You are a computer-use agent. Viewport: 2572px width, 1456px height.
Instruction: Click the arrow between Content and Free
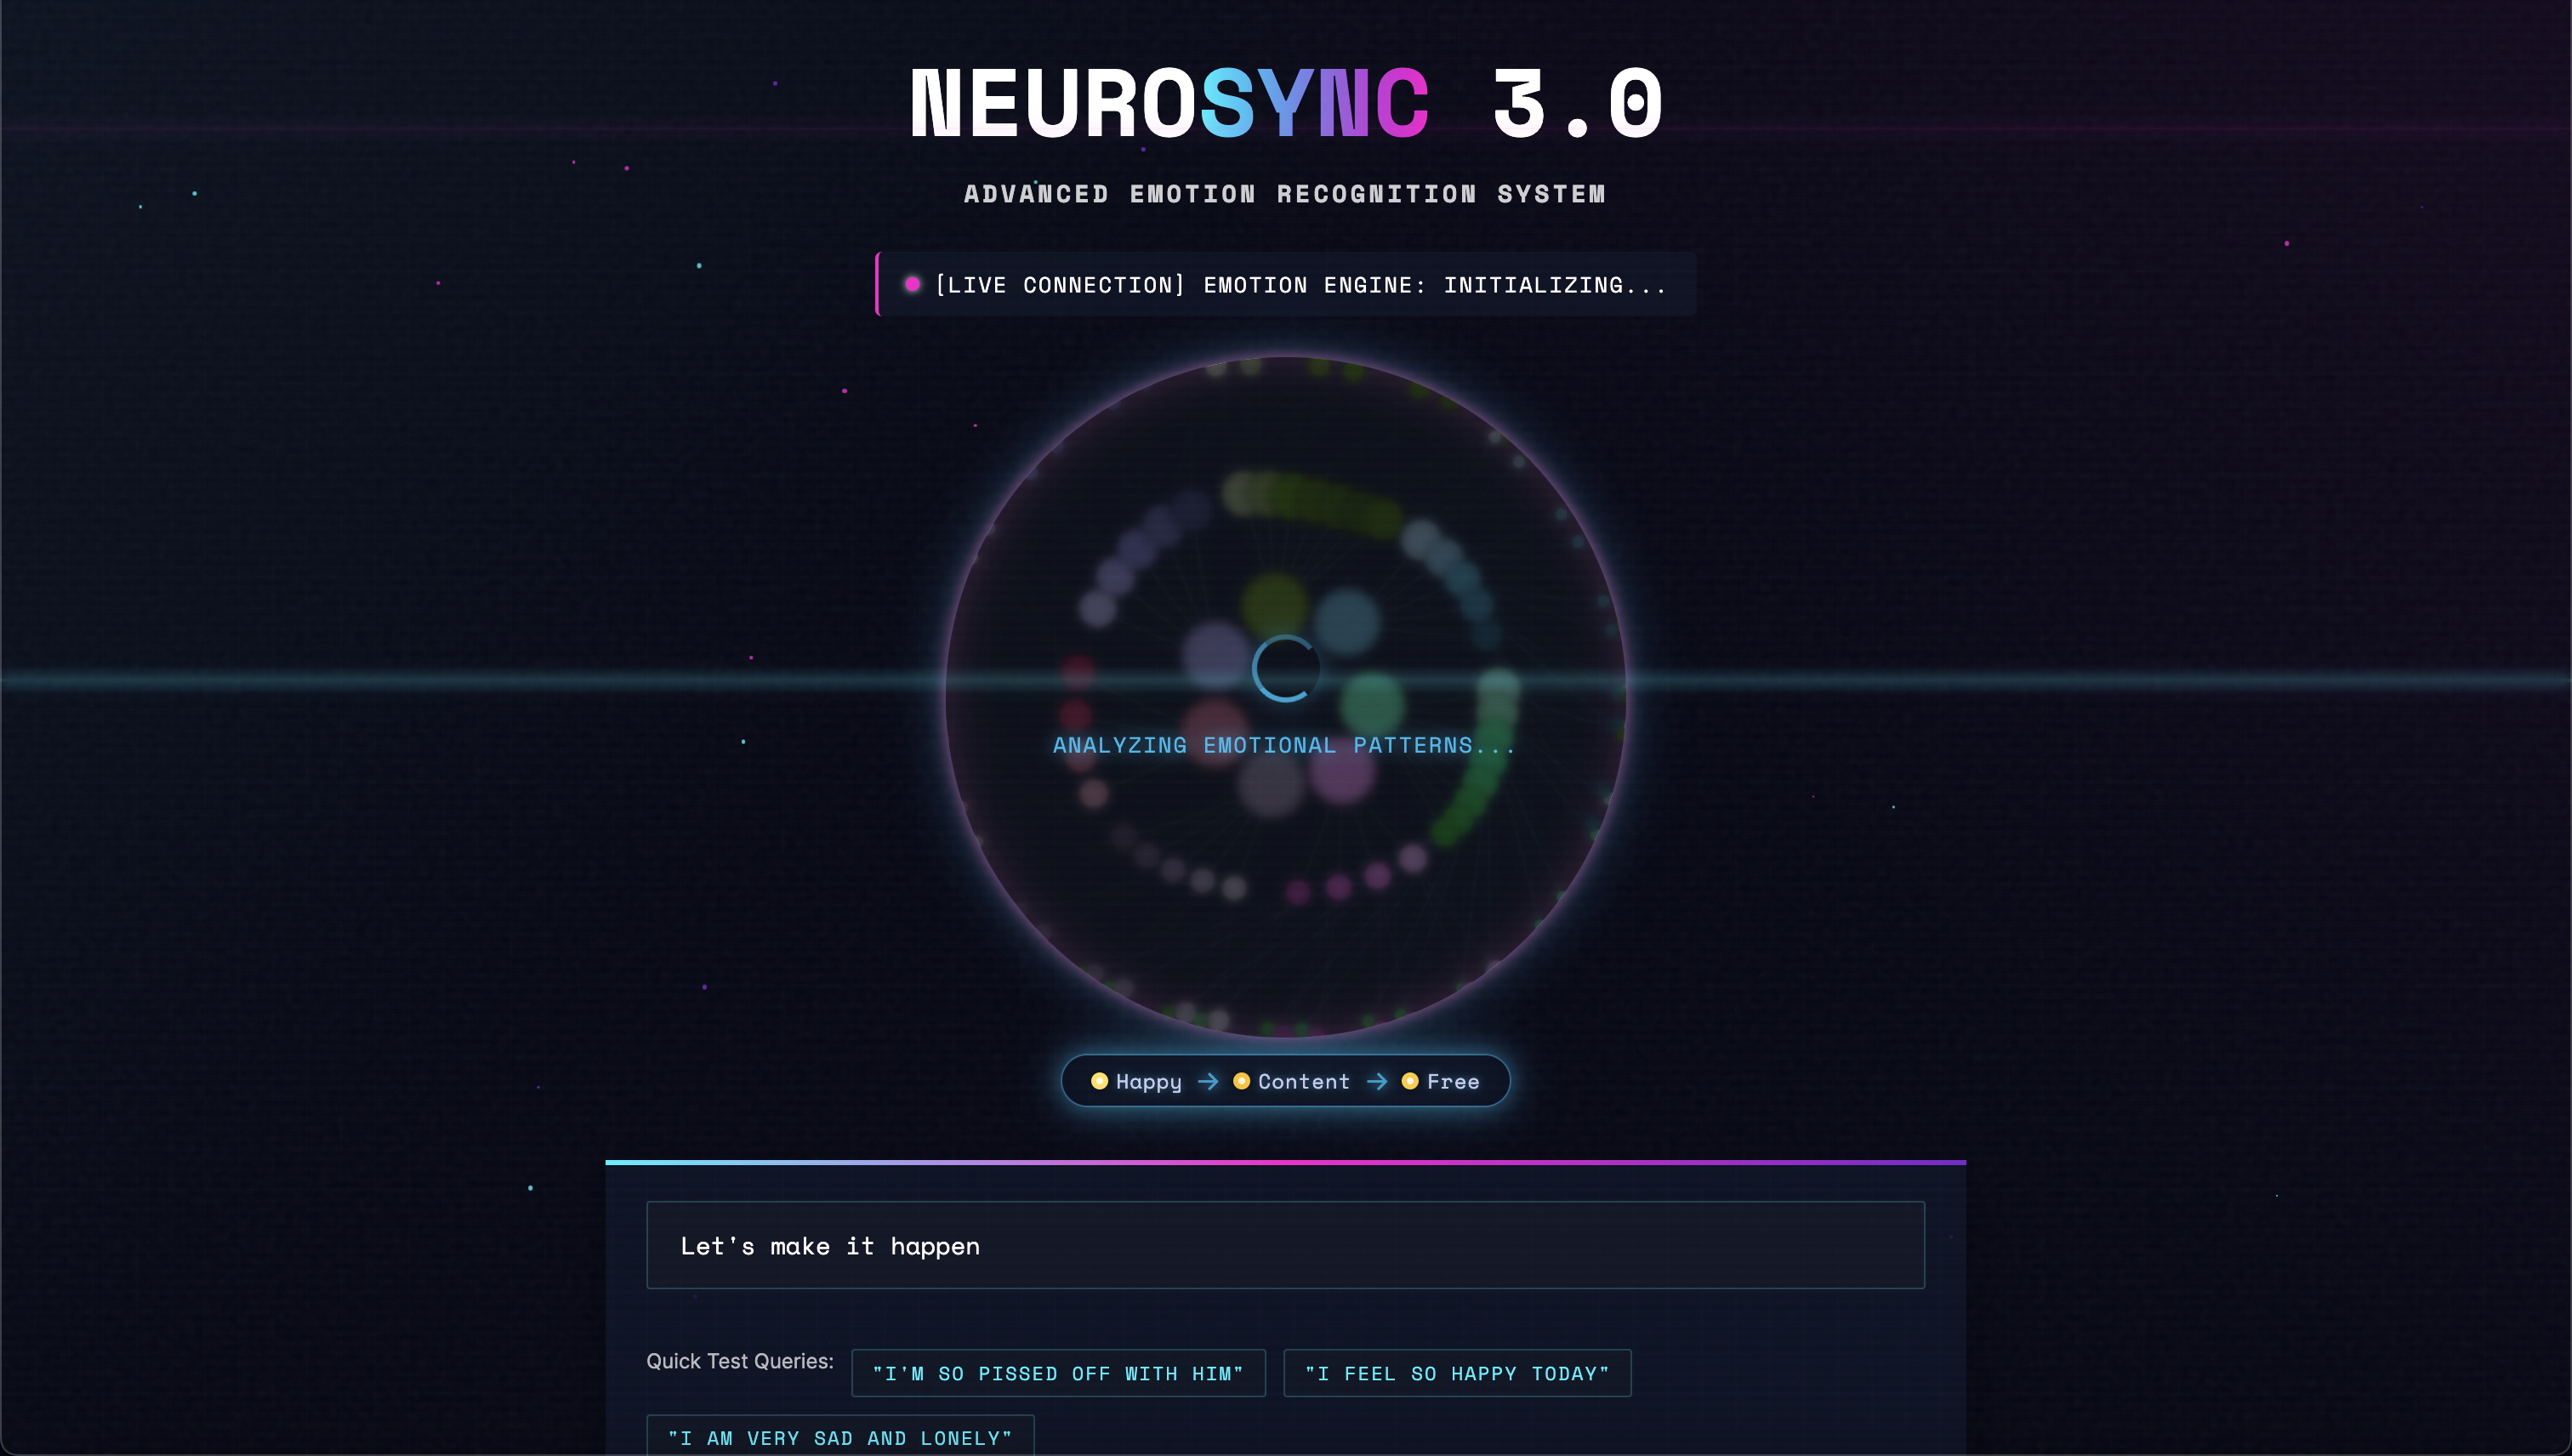[x=1377, y=1082]
